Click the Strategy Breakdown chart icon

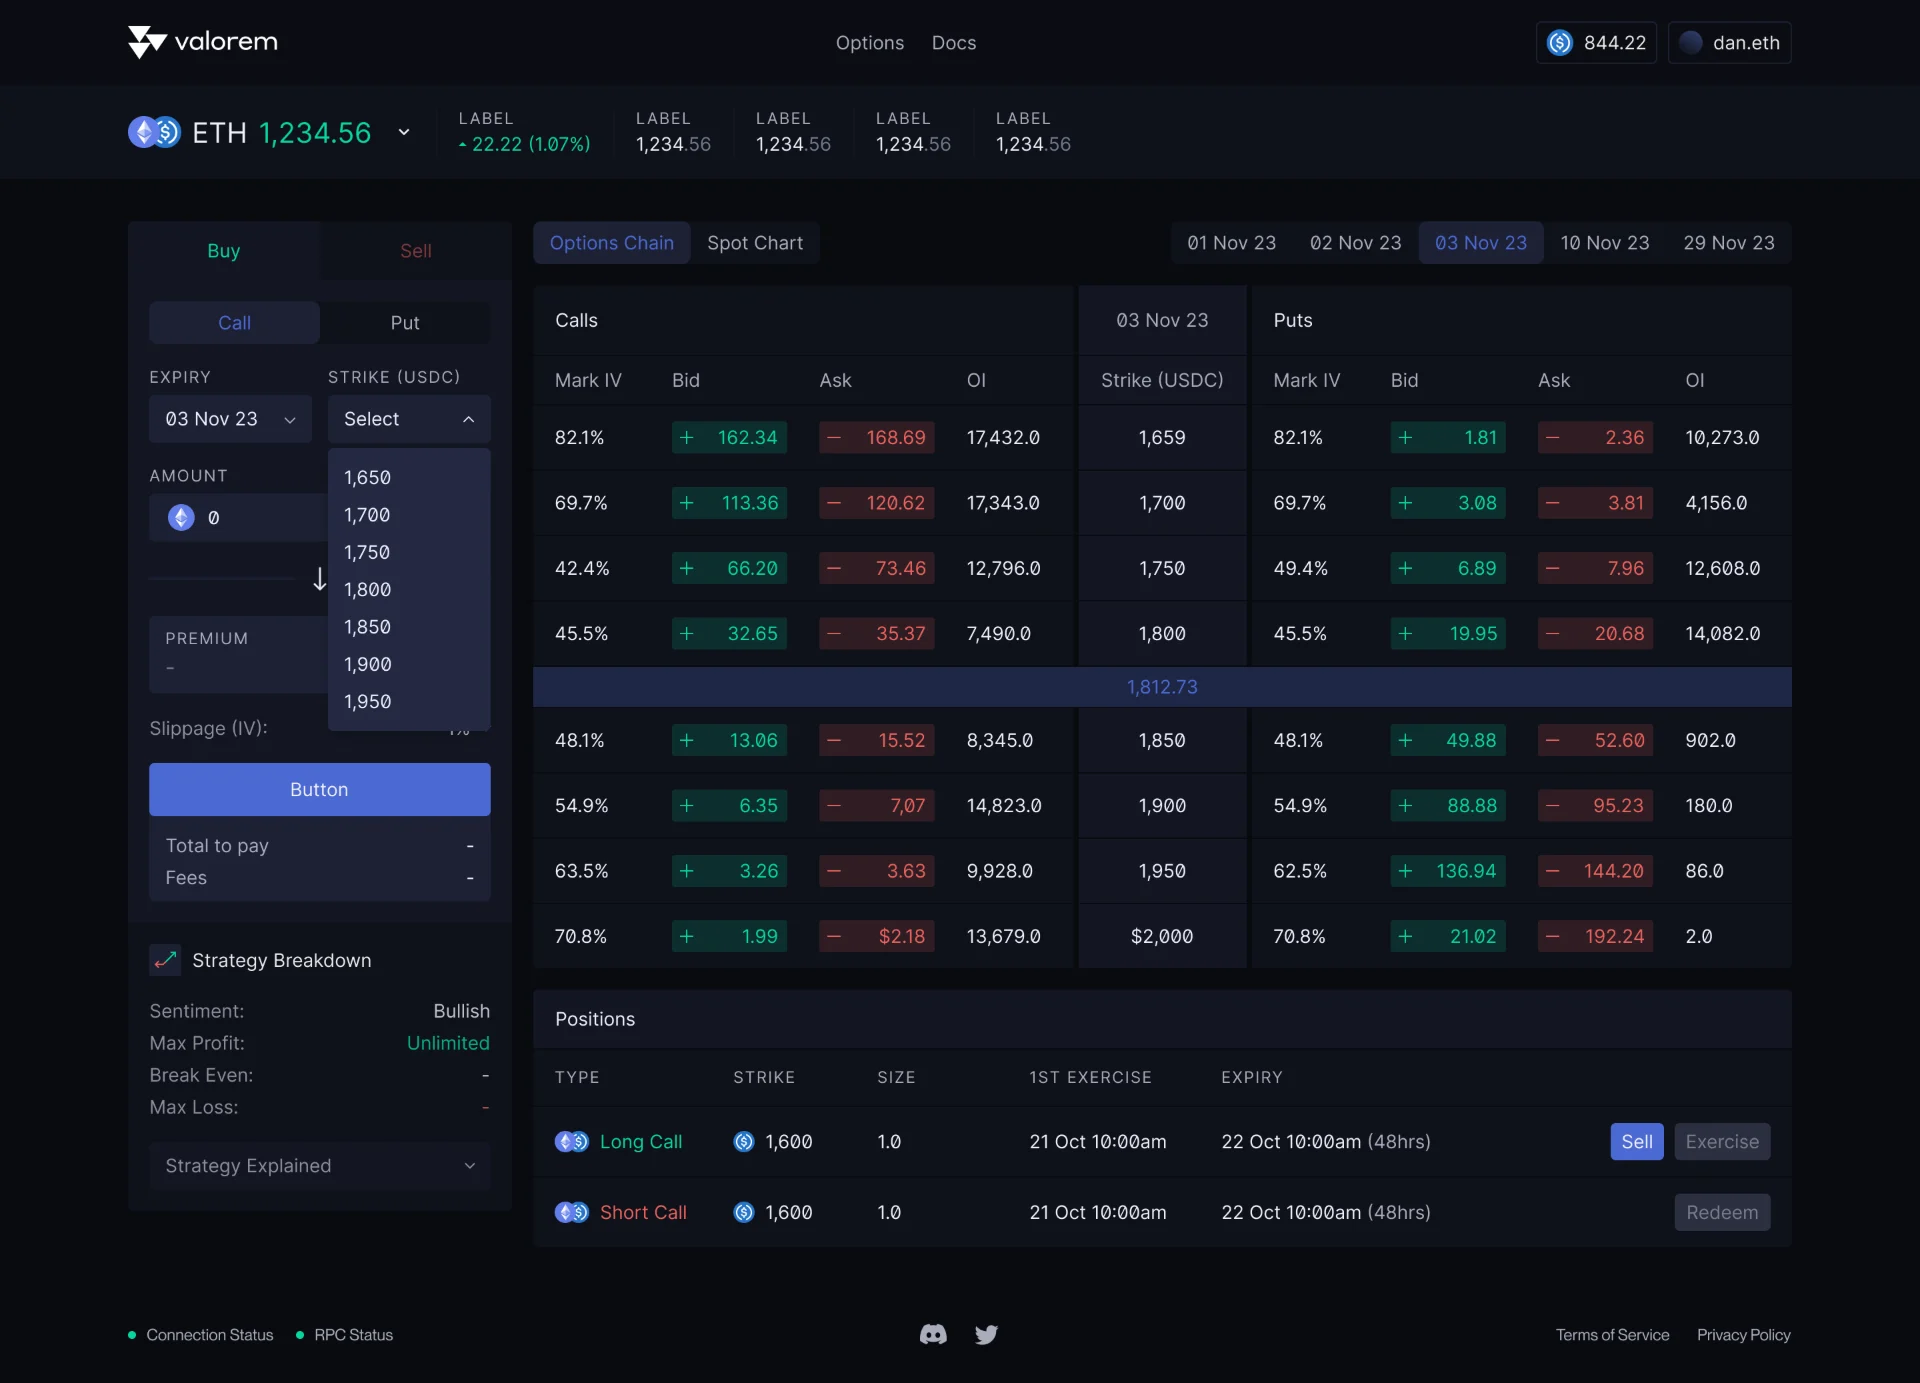coord(165,960)
